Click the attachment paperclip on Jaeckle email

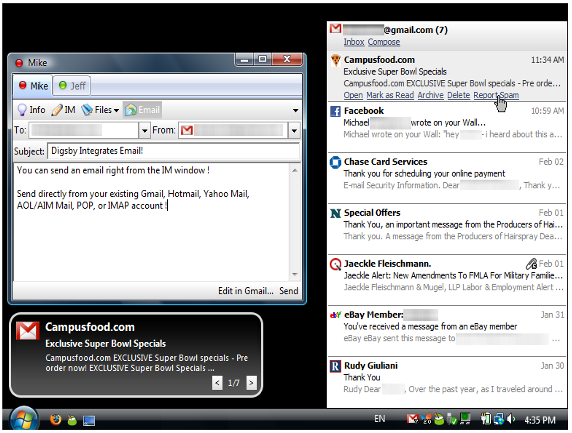click(531, 263)
